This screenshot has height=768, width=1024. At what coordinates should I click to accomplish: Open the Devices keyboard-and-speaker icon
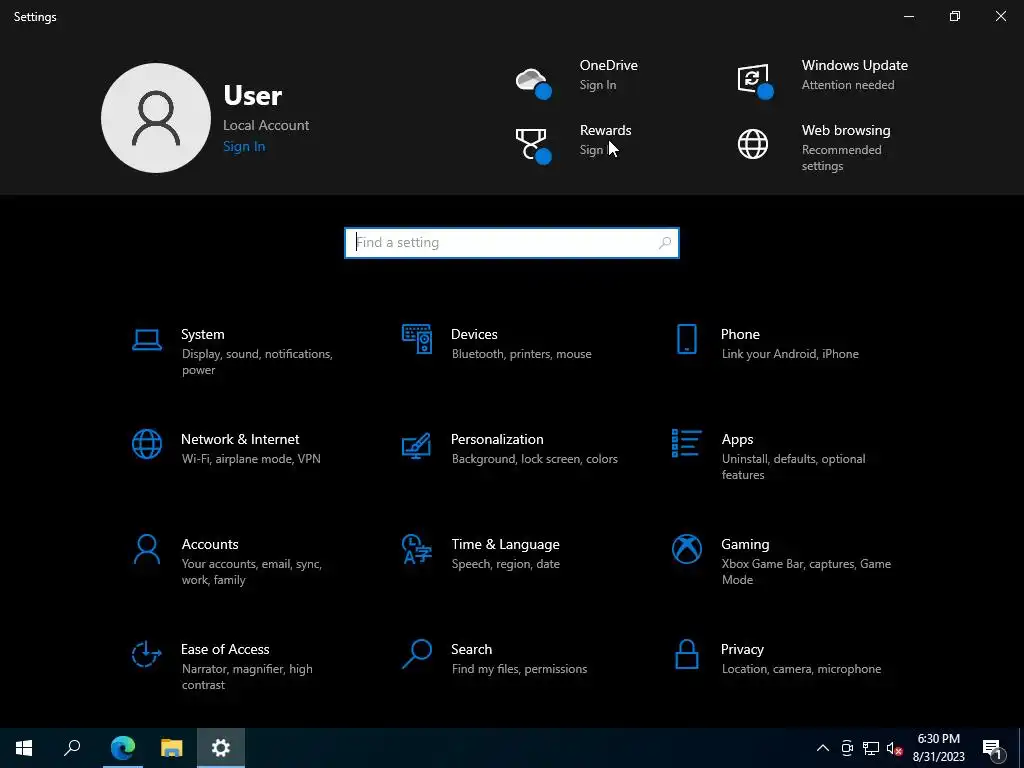tap(417, 340)
